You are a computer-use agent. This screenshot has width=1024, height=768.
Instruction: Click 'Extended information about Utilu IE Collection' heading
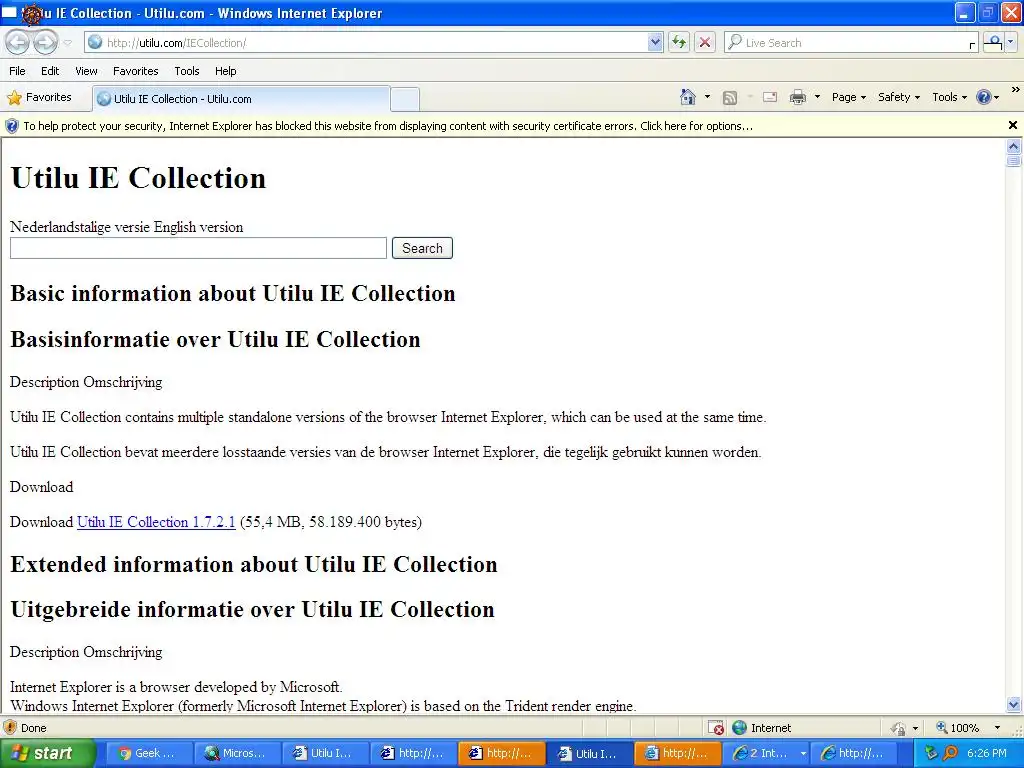point(253,564)
